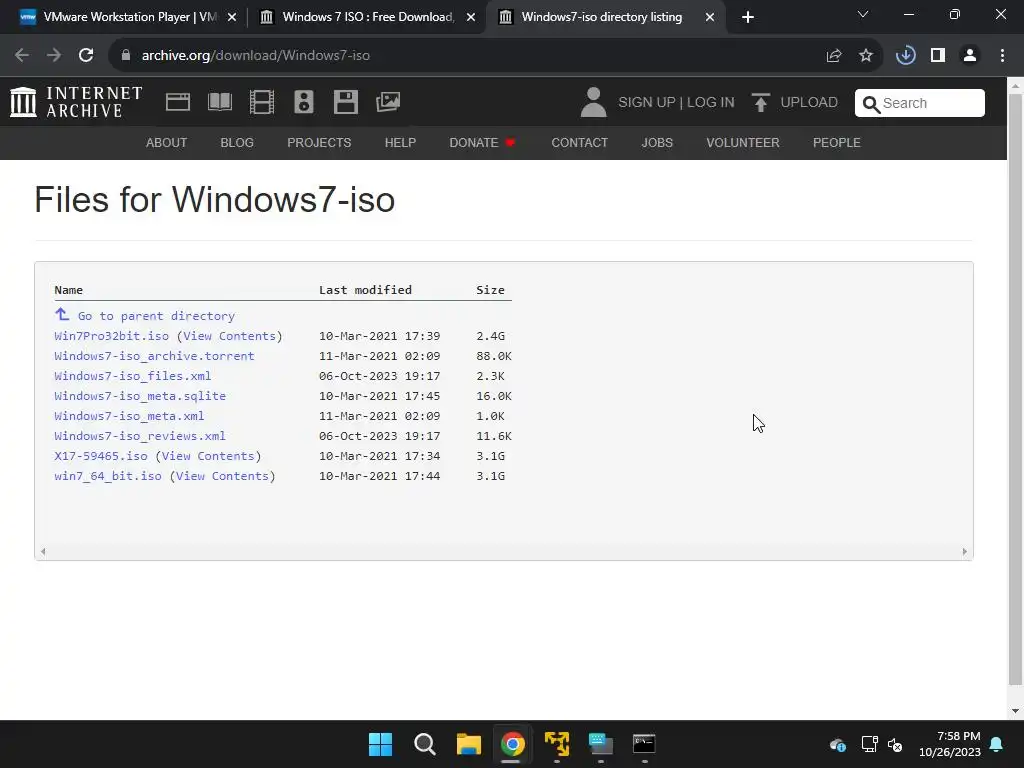Toggle the Chrome side panel

938,56
